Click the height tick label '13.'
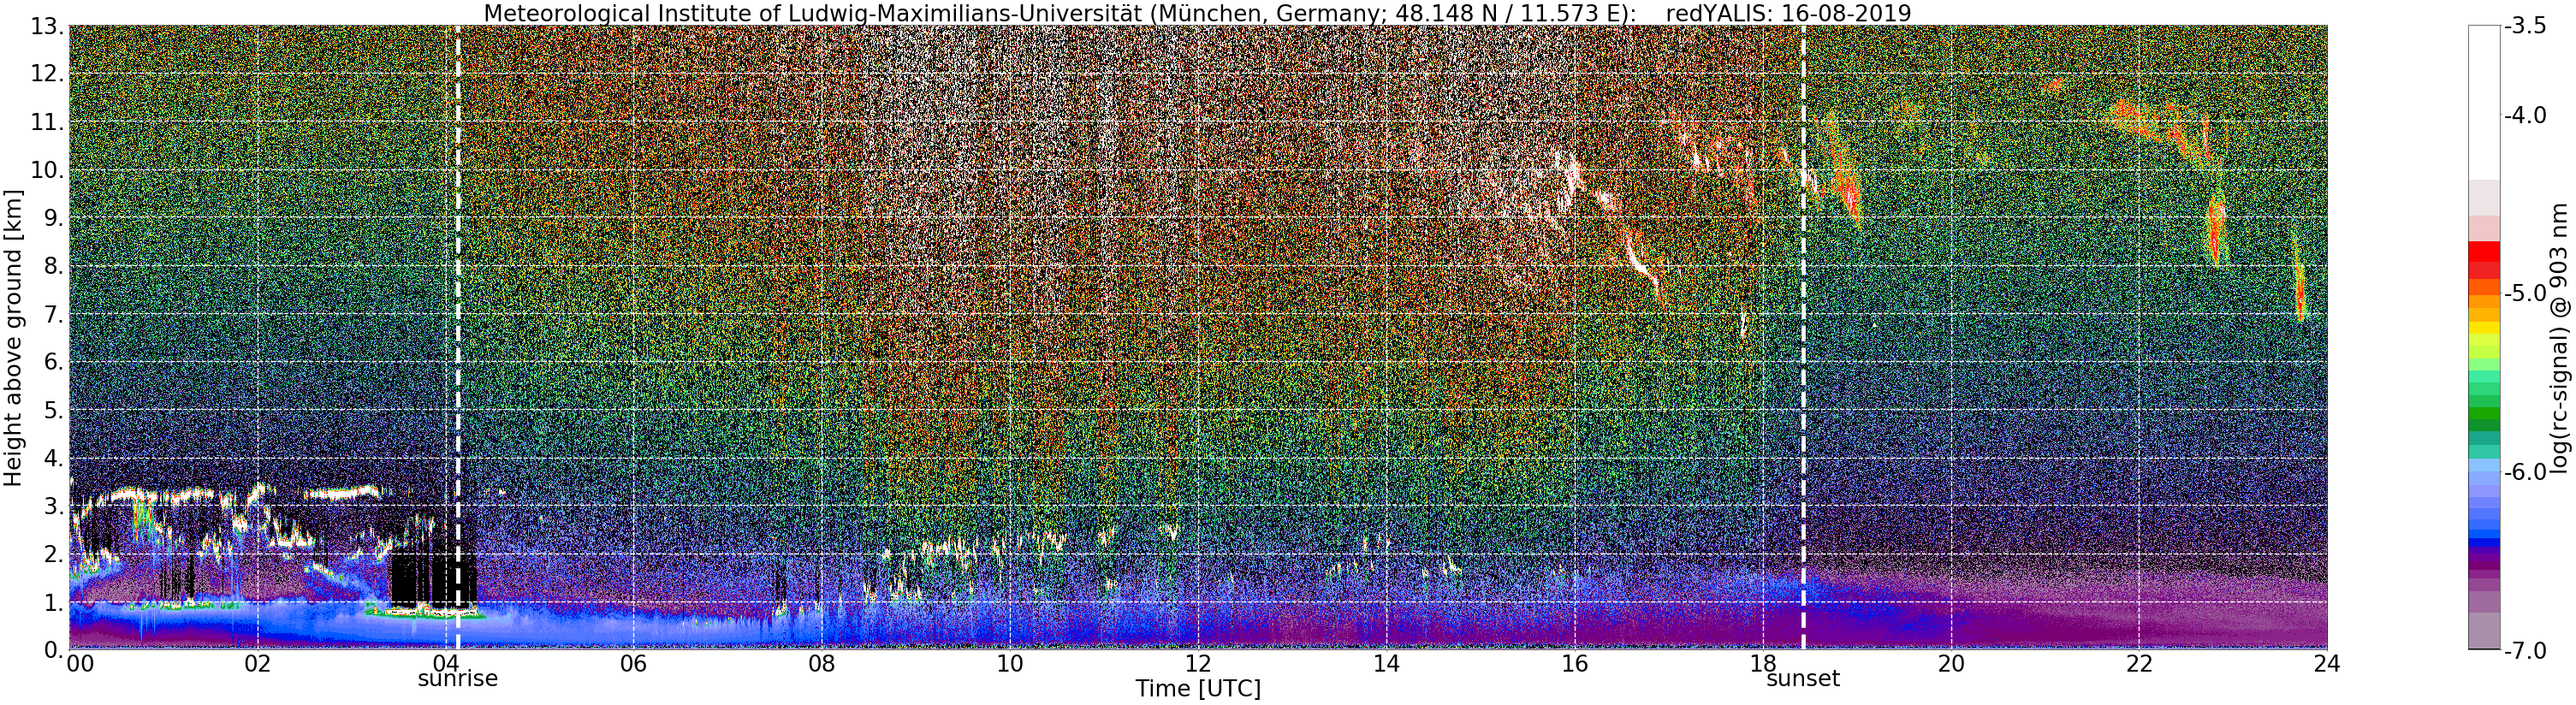The width and height of the screenshot is (2576, 705). pyautogui.click(x=48, y=26)
